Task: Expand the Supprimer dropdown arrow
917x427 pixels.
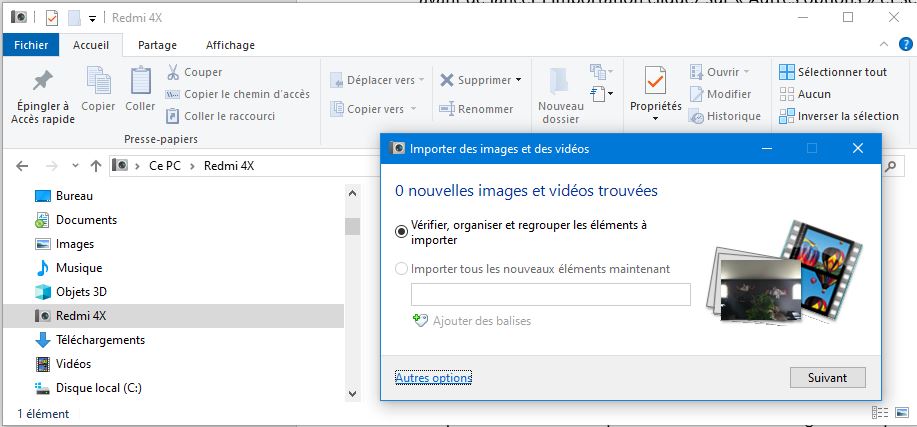Action: pyautogui.click(x=518, y=80)
